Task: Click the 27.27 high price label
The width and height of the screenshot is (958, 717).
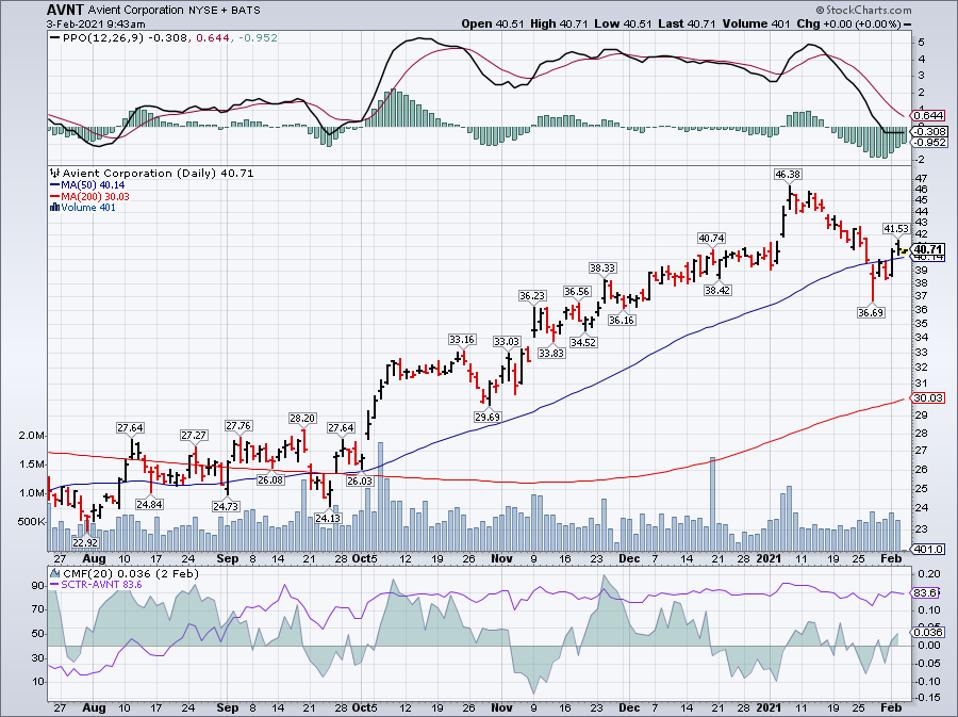Action: click(194, 435)
